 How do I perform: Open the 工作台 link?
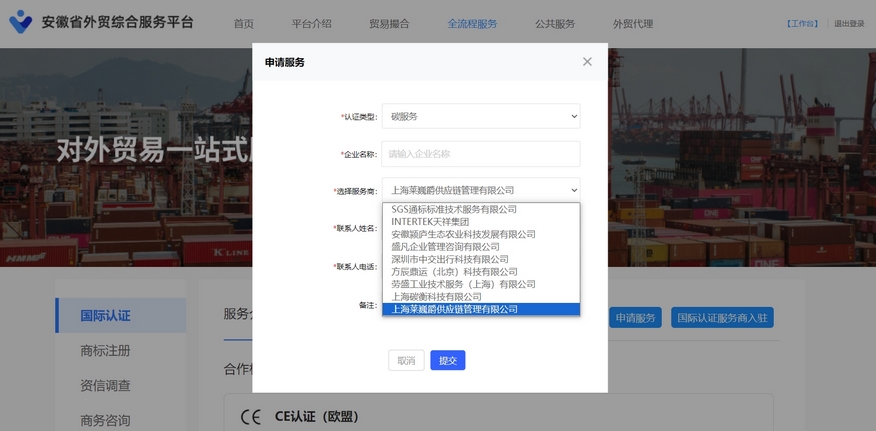(x=802, y=24)
